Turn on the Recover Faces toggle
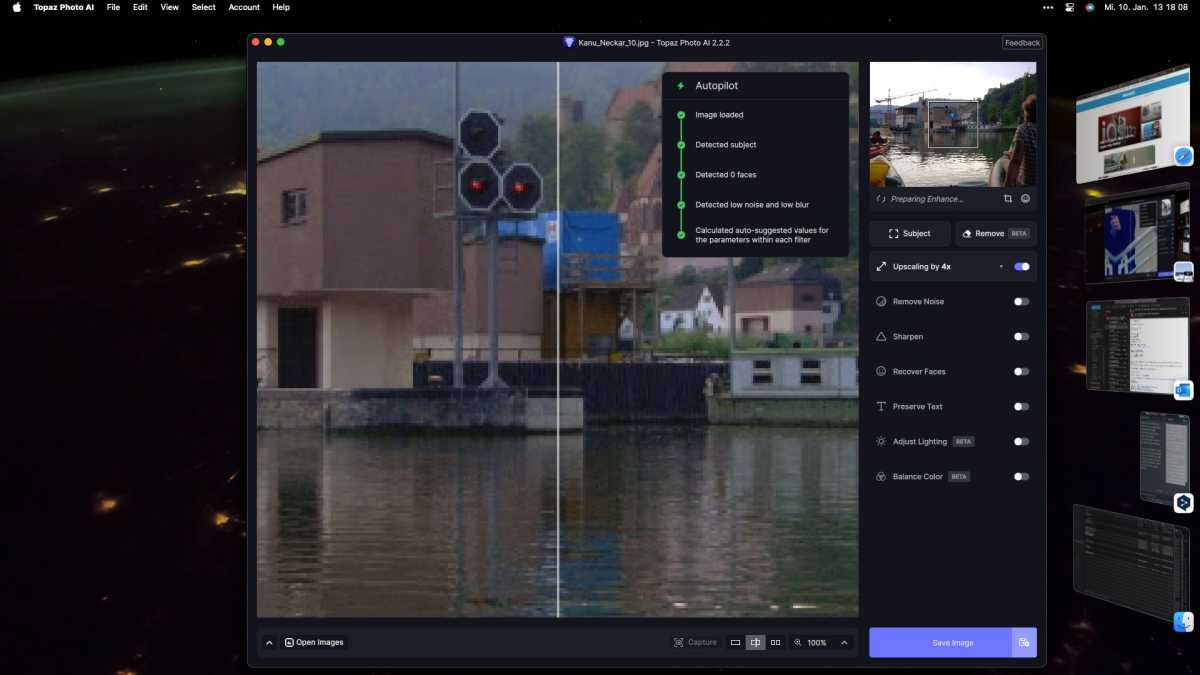 [1021, 371]
